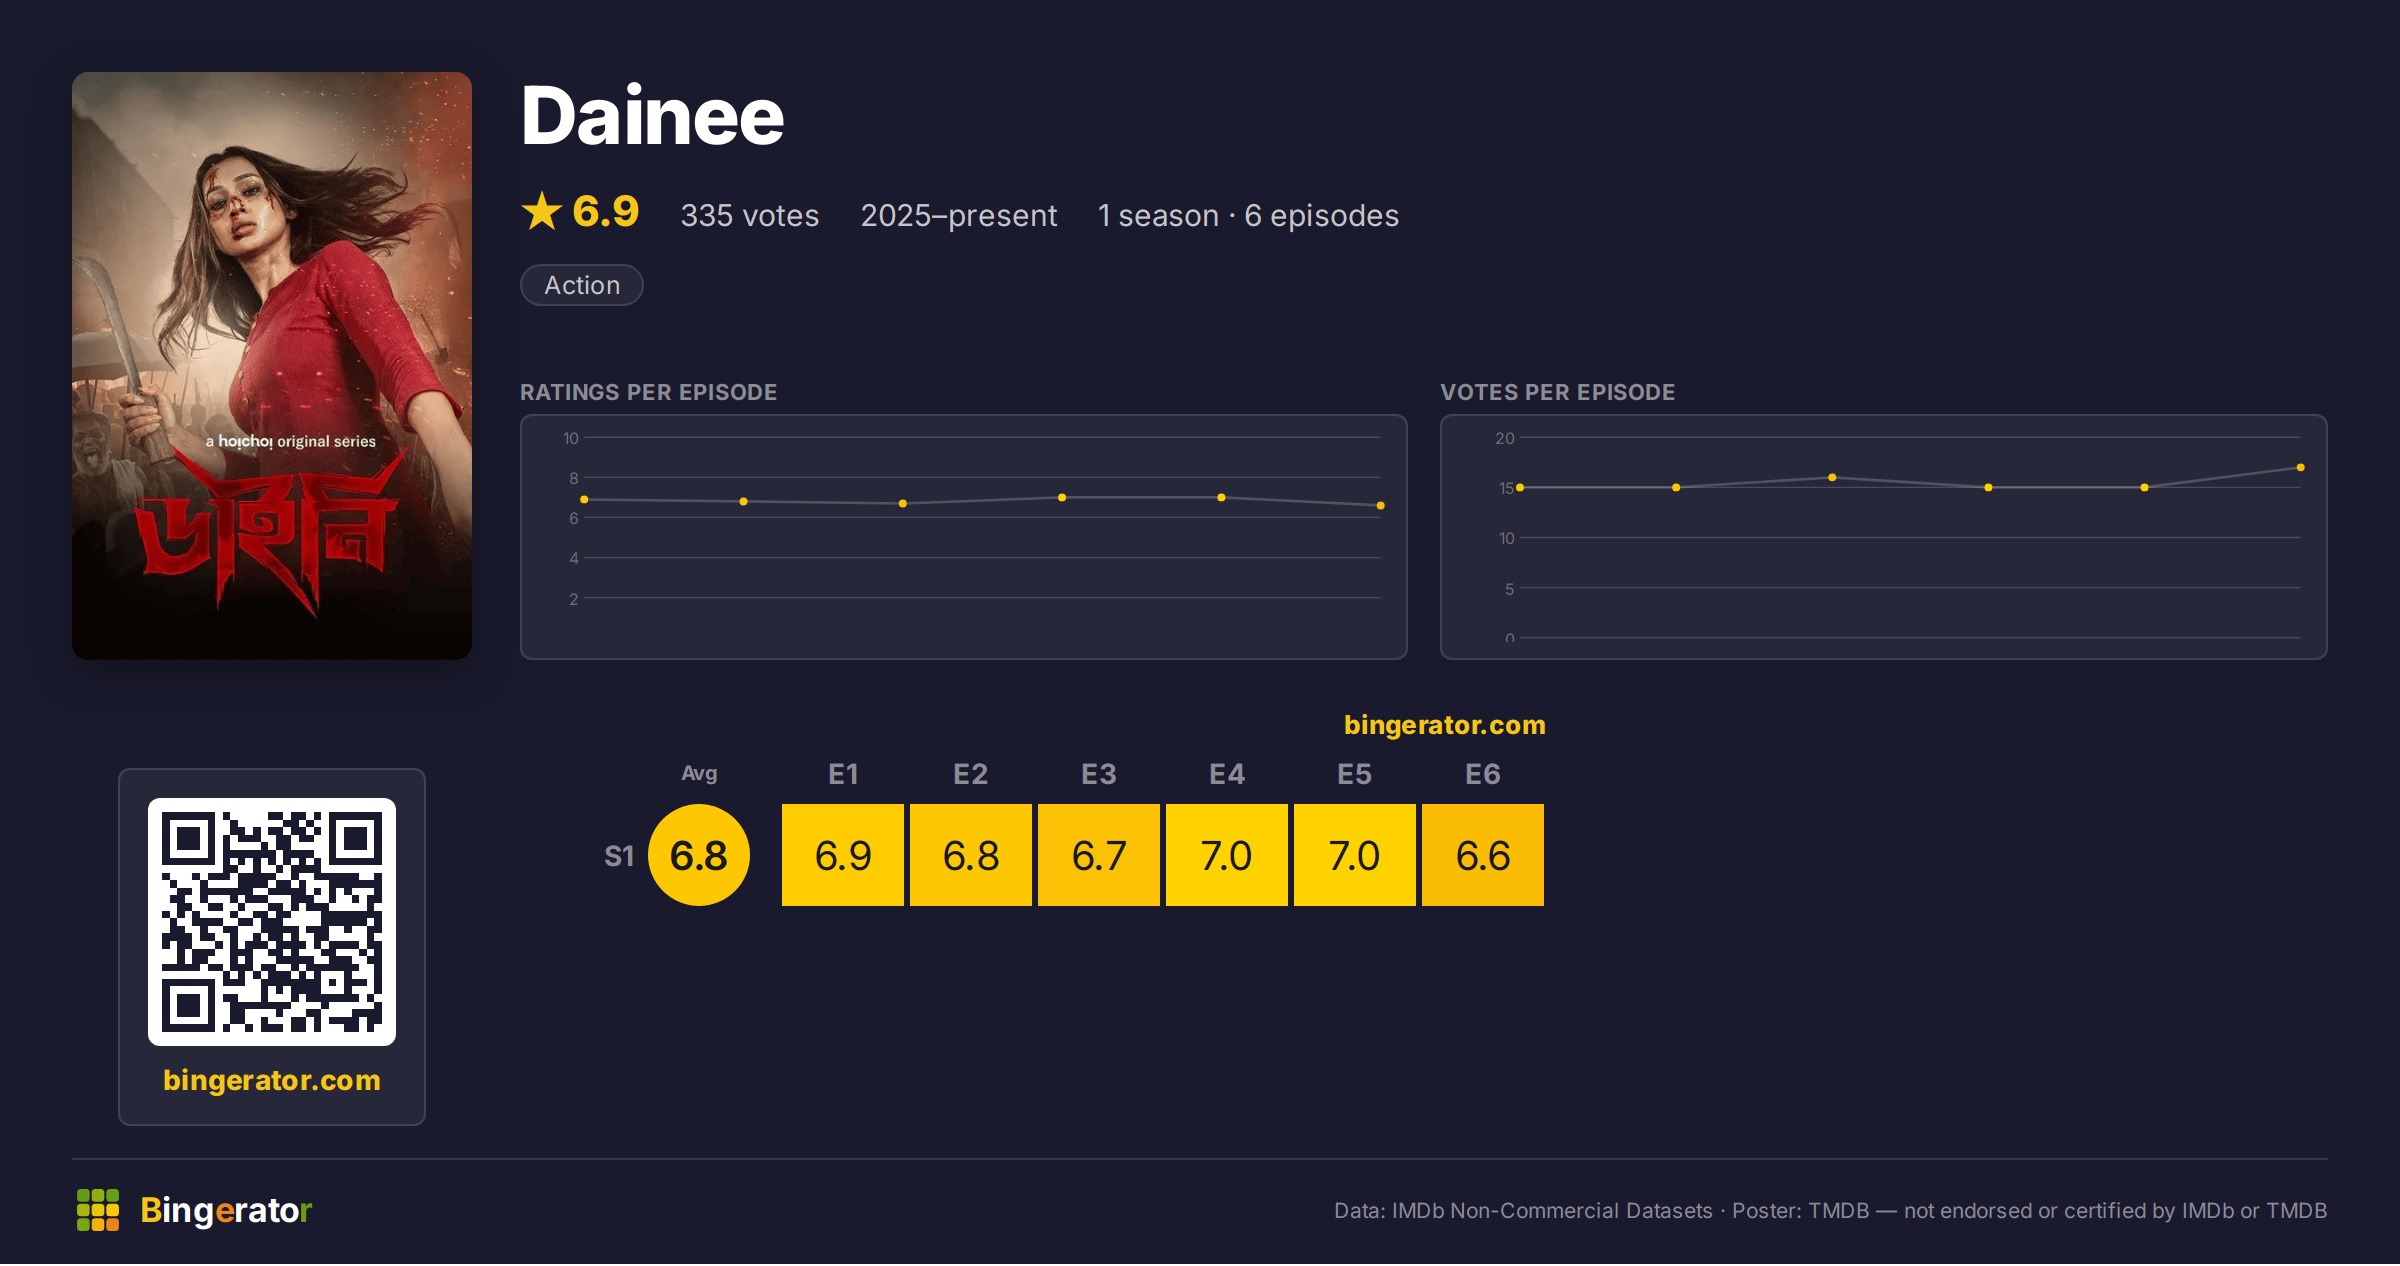Screen dimensions: 2400x1266
Task: Click the Bingerator wordmark in footer
Action: pos(226,1210)
